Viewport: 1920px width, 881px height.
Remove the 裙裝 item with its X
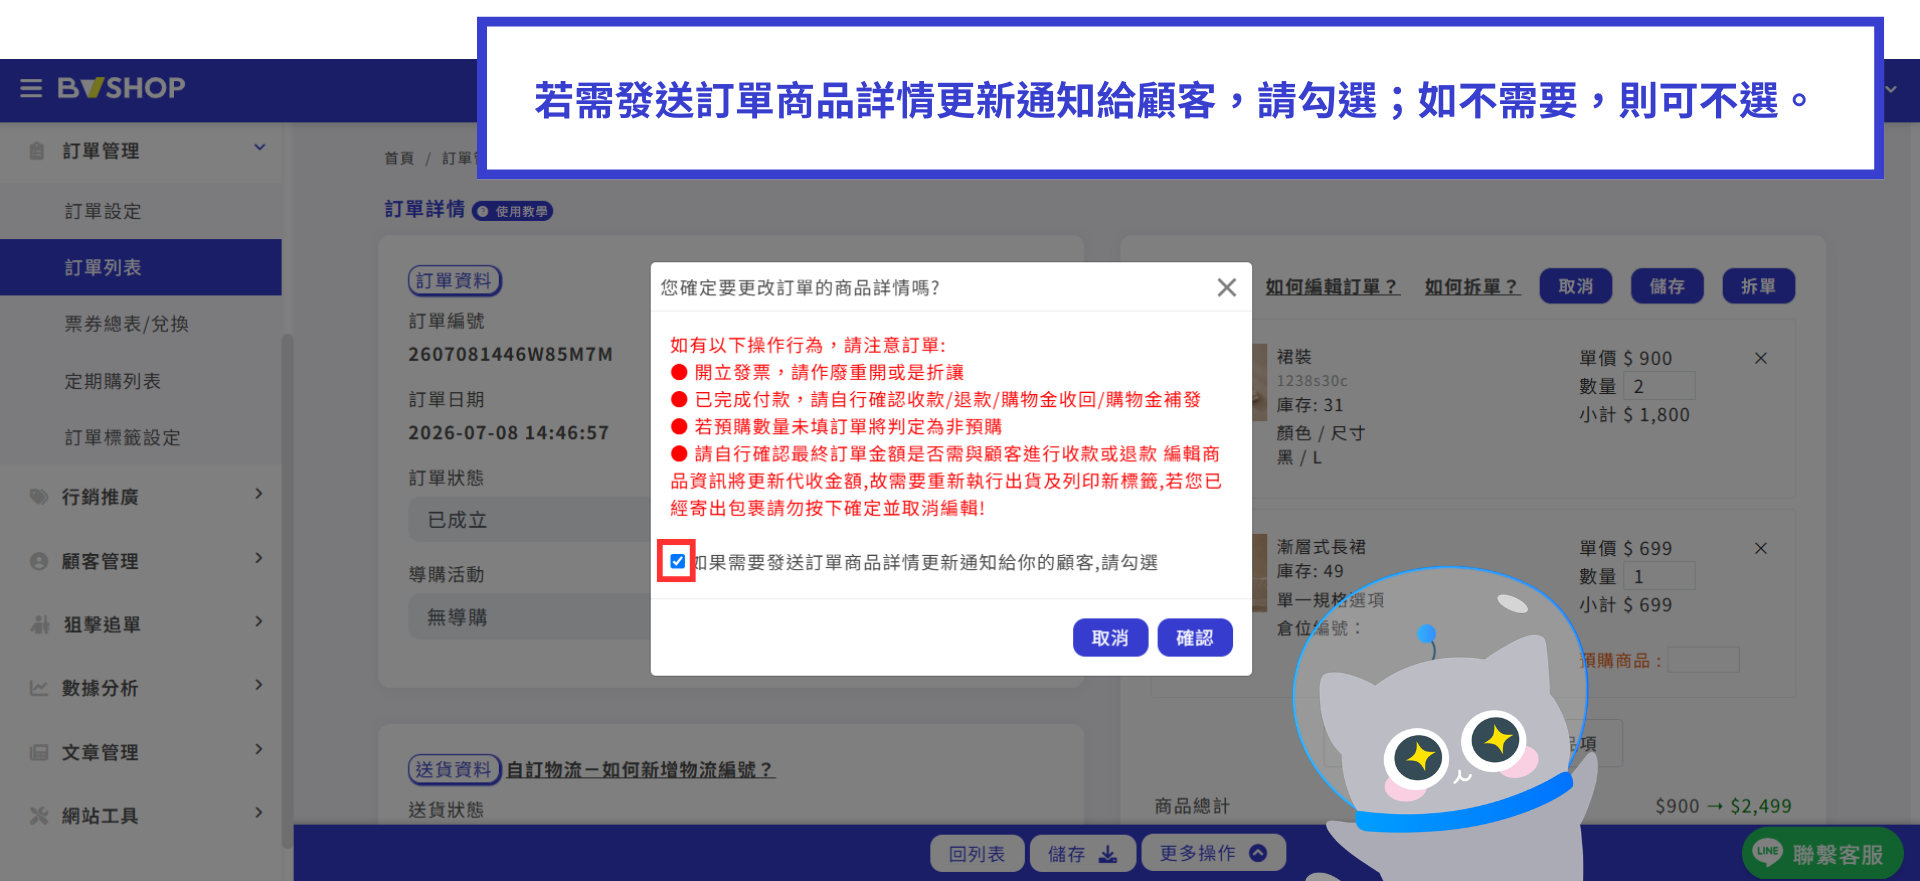pyautogui.click(x=1761, y=358)
